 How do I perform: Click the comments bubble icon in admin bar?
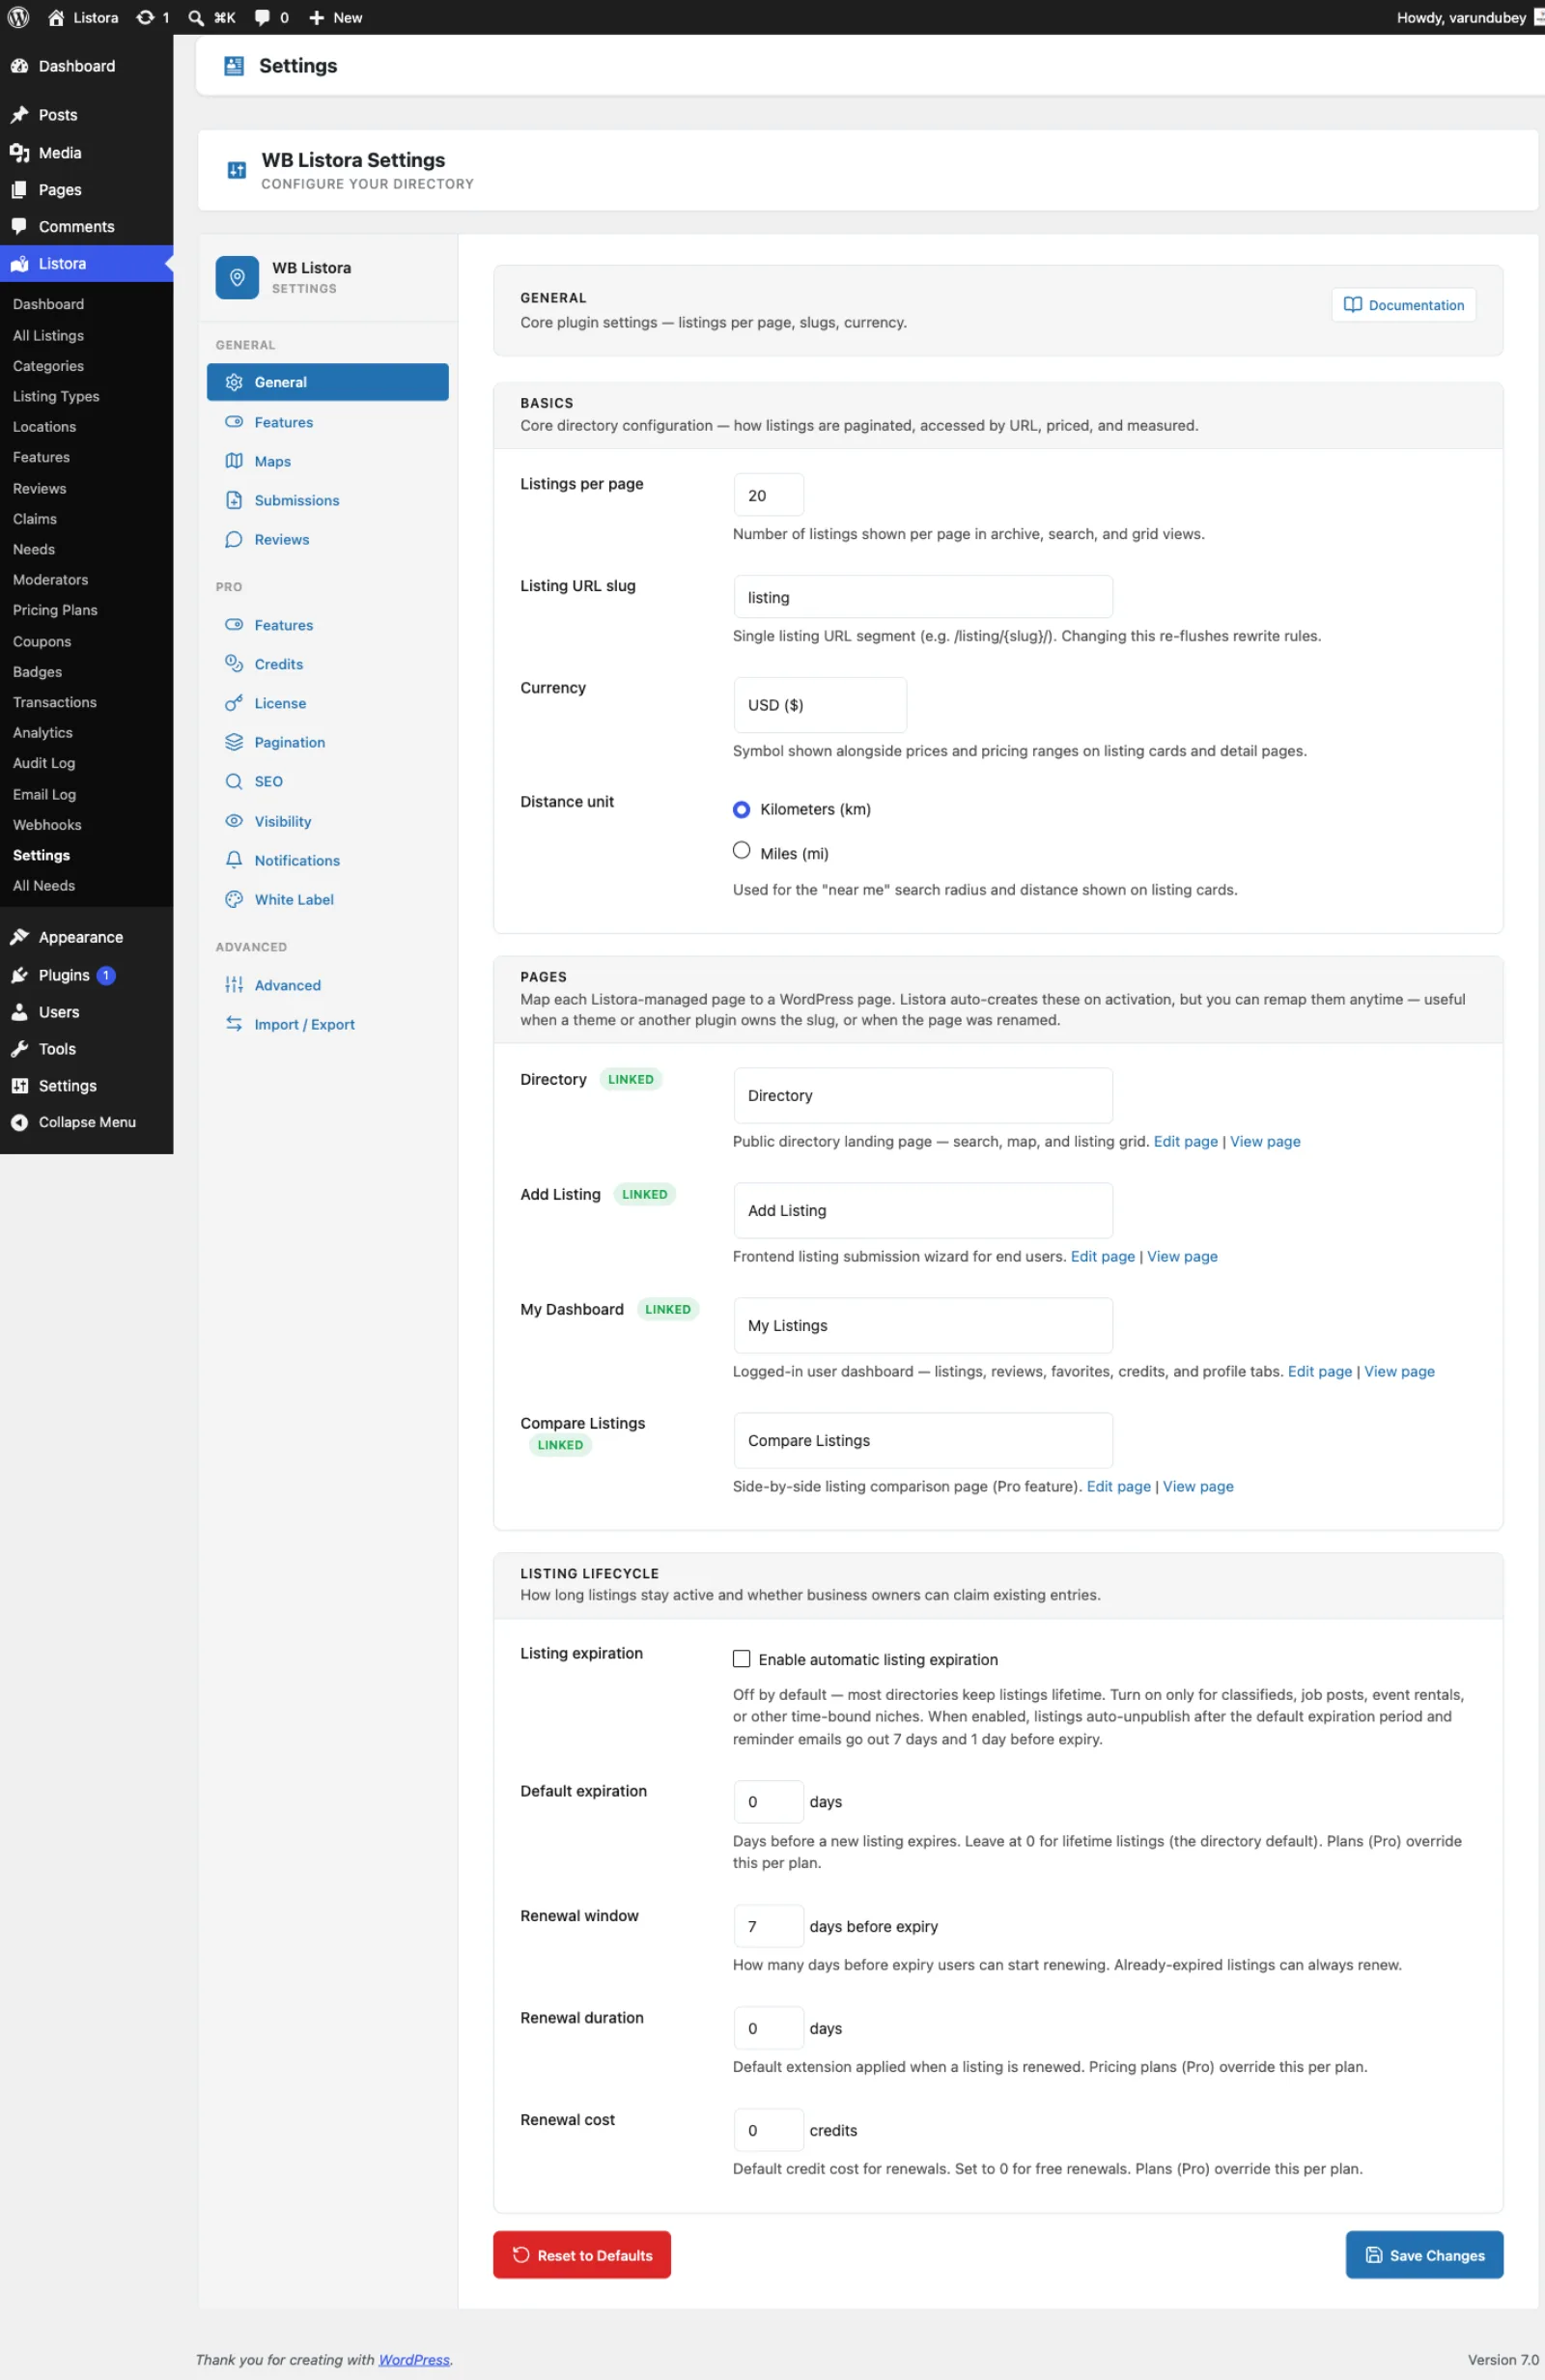(262, 17)
